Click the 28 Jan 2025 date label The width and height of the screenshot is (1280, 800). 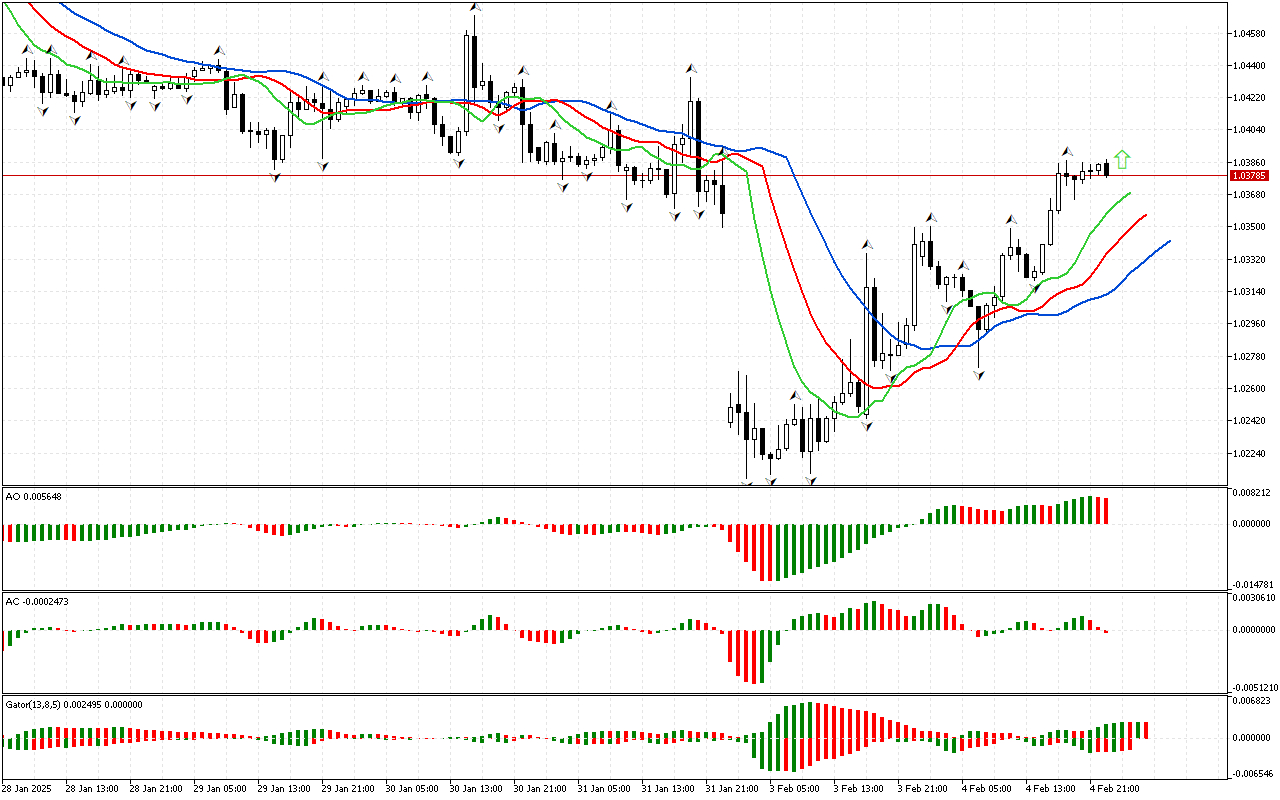click(x=25, y=789)
